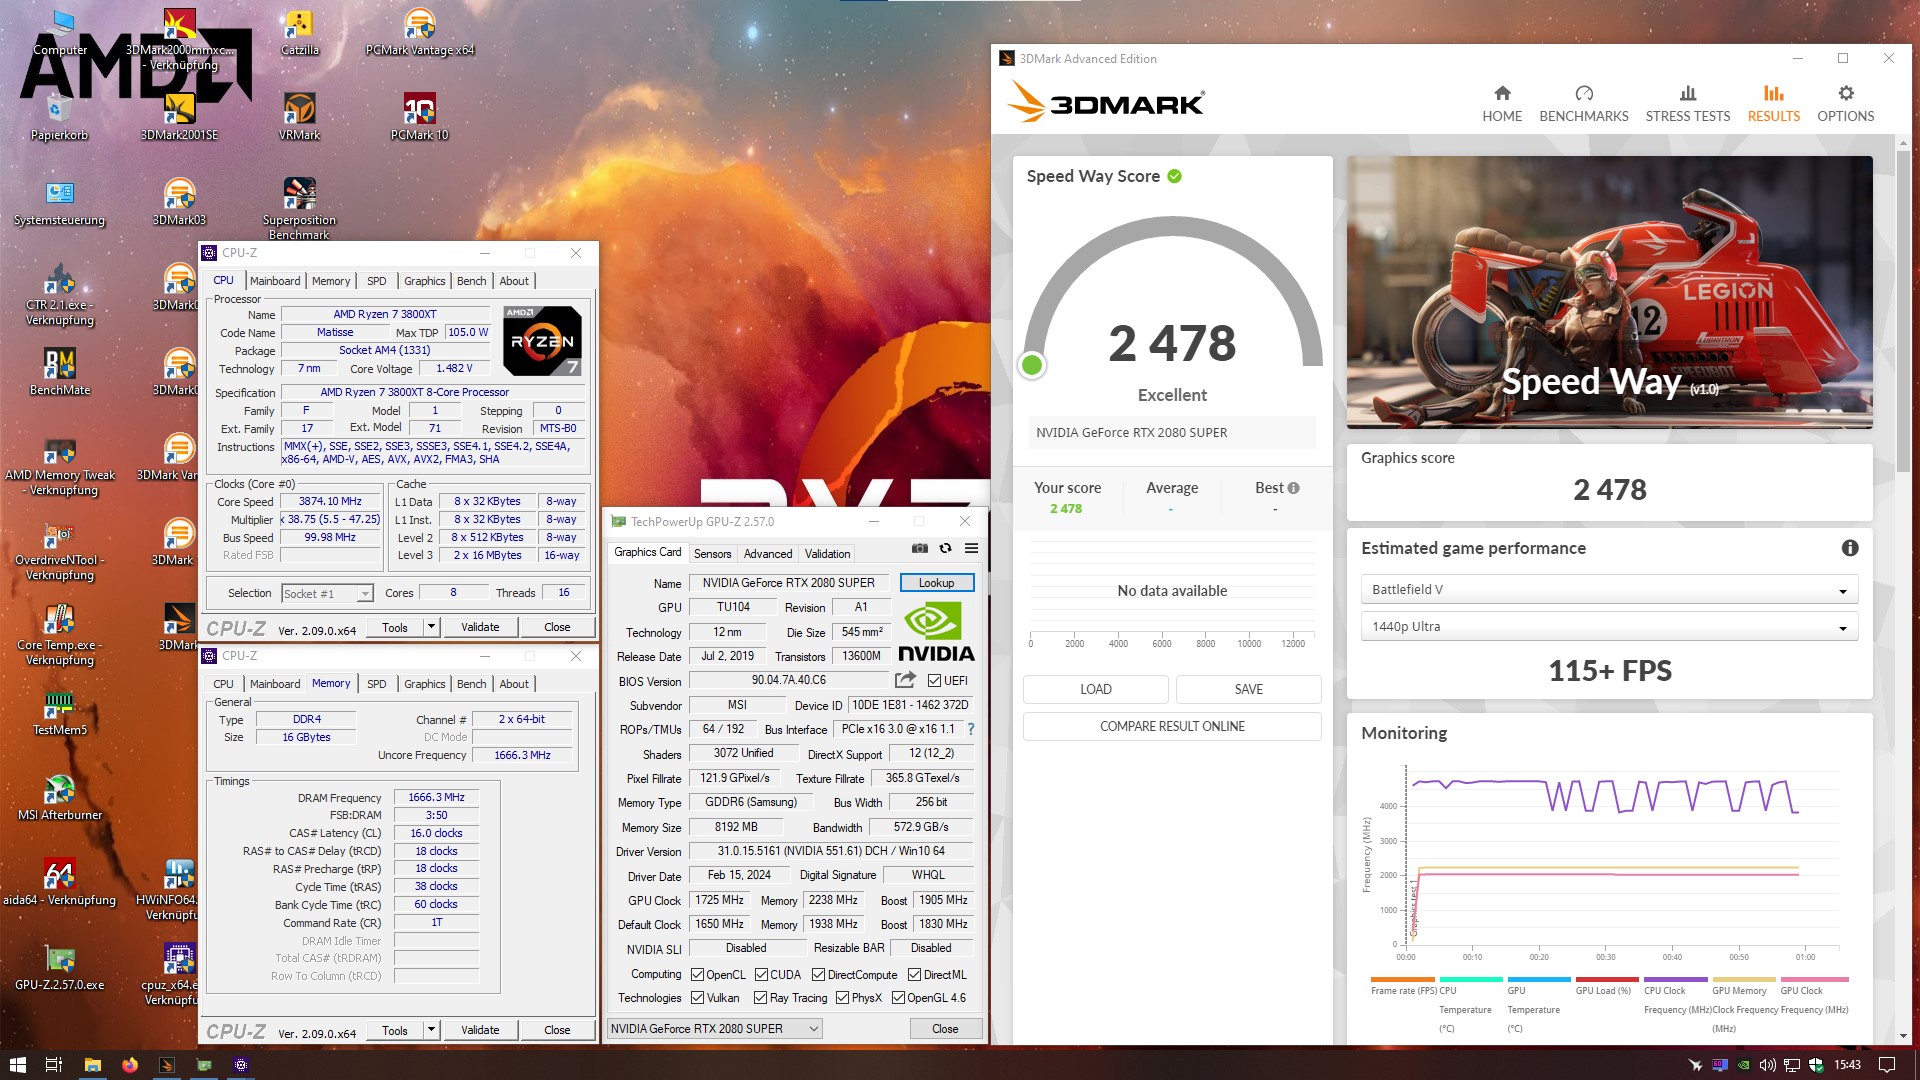1920x1080 pixels.
Task: Click the GPU-Z refresh icon
Action: coord(945,548)
